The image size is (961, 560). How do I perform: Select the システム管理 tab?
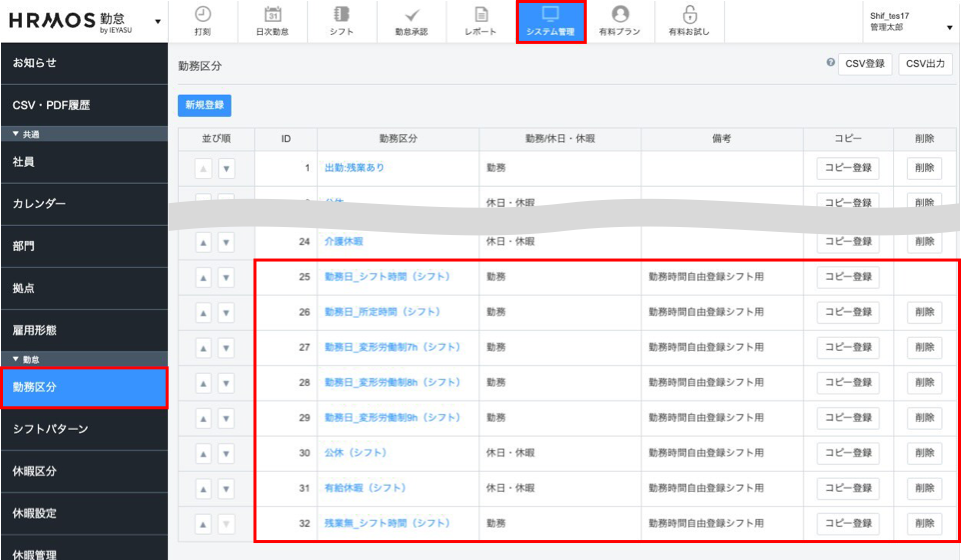pyautogui.click(x=550, y=22)
